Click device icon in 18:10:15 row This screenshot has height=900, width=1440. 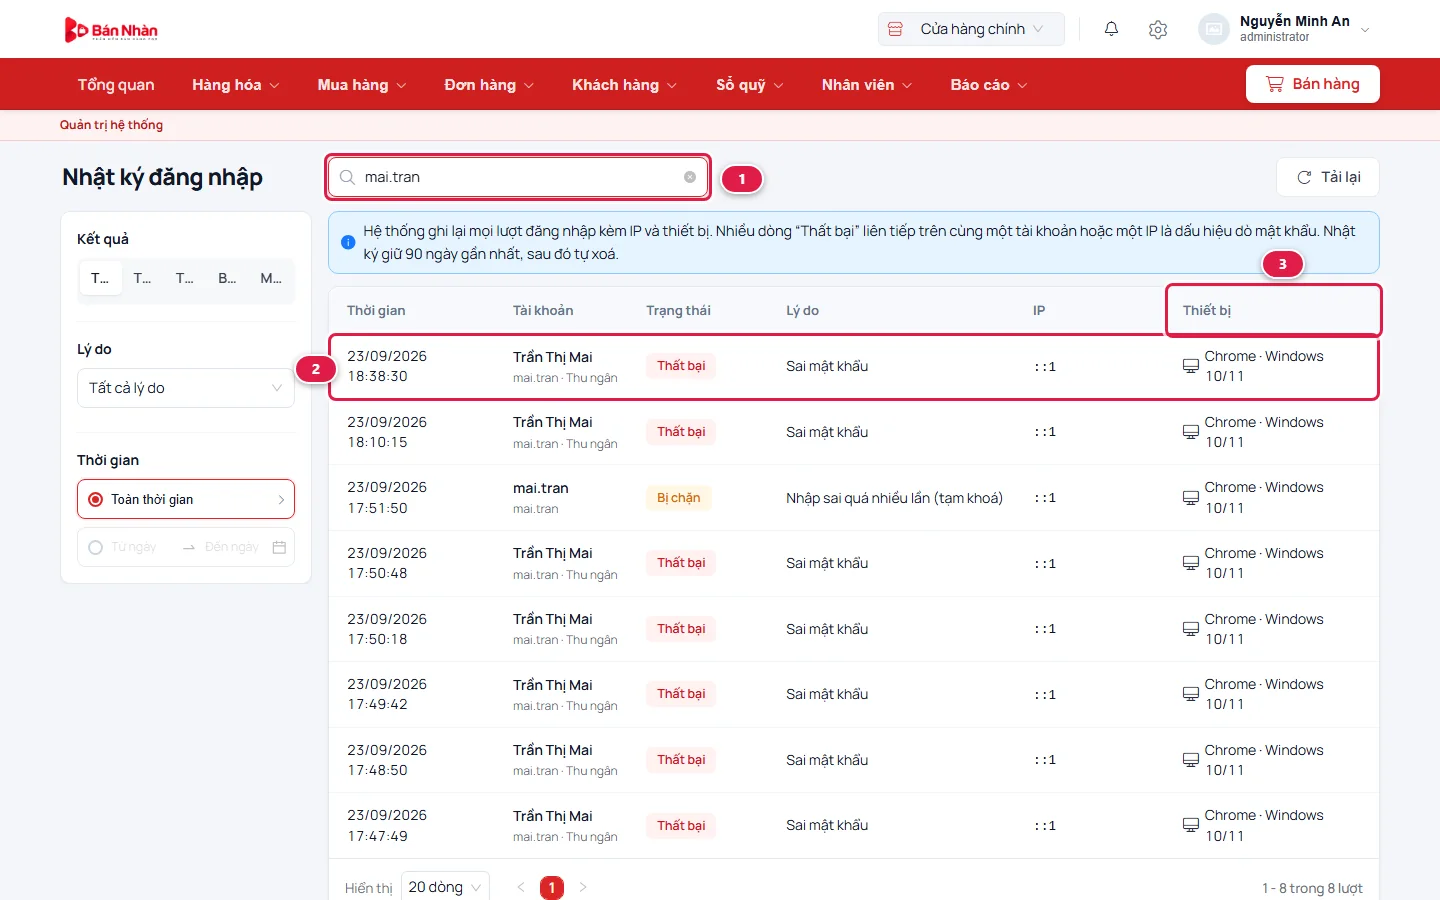pyautogui.click(x=1190, y=432)
